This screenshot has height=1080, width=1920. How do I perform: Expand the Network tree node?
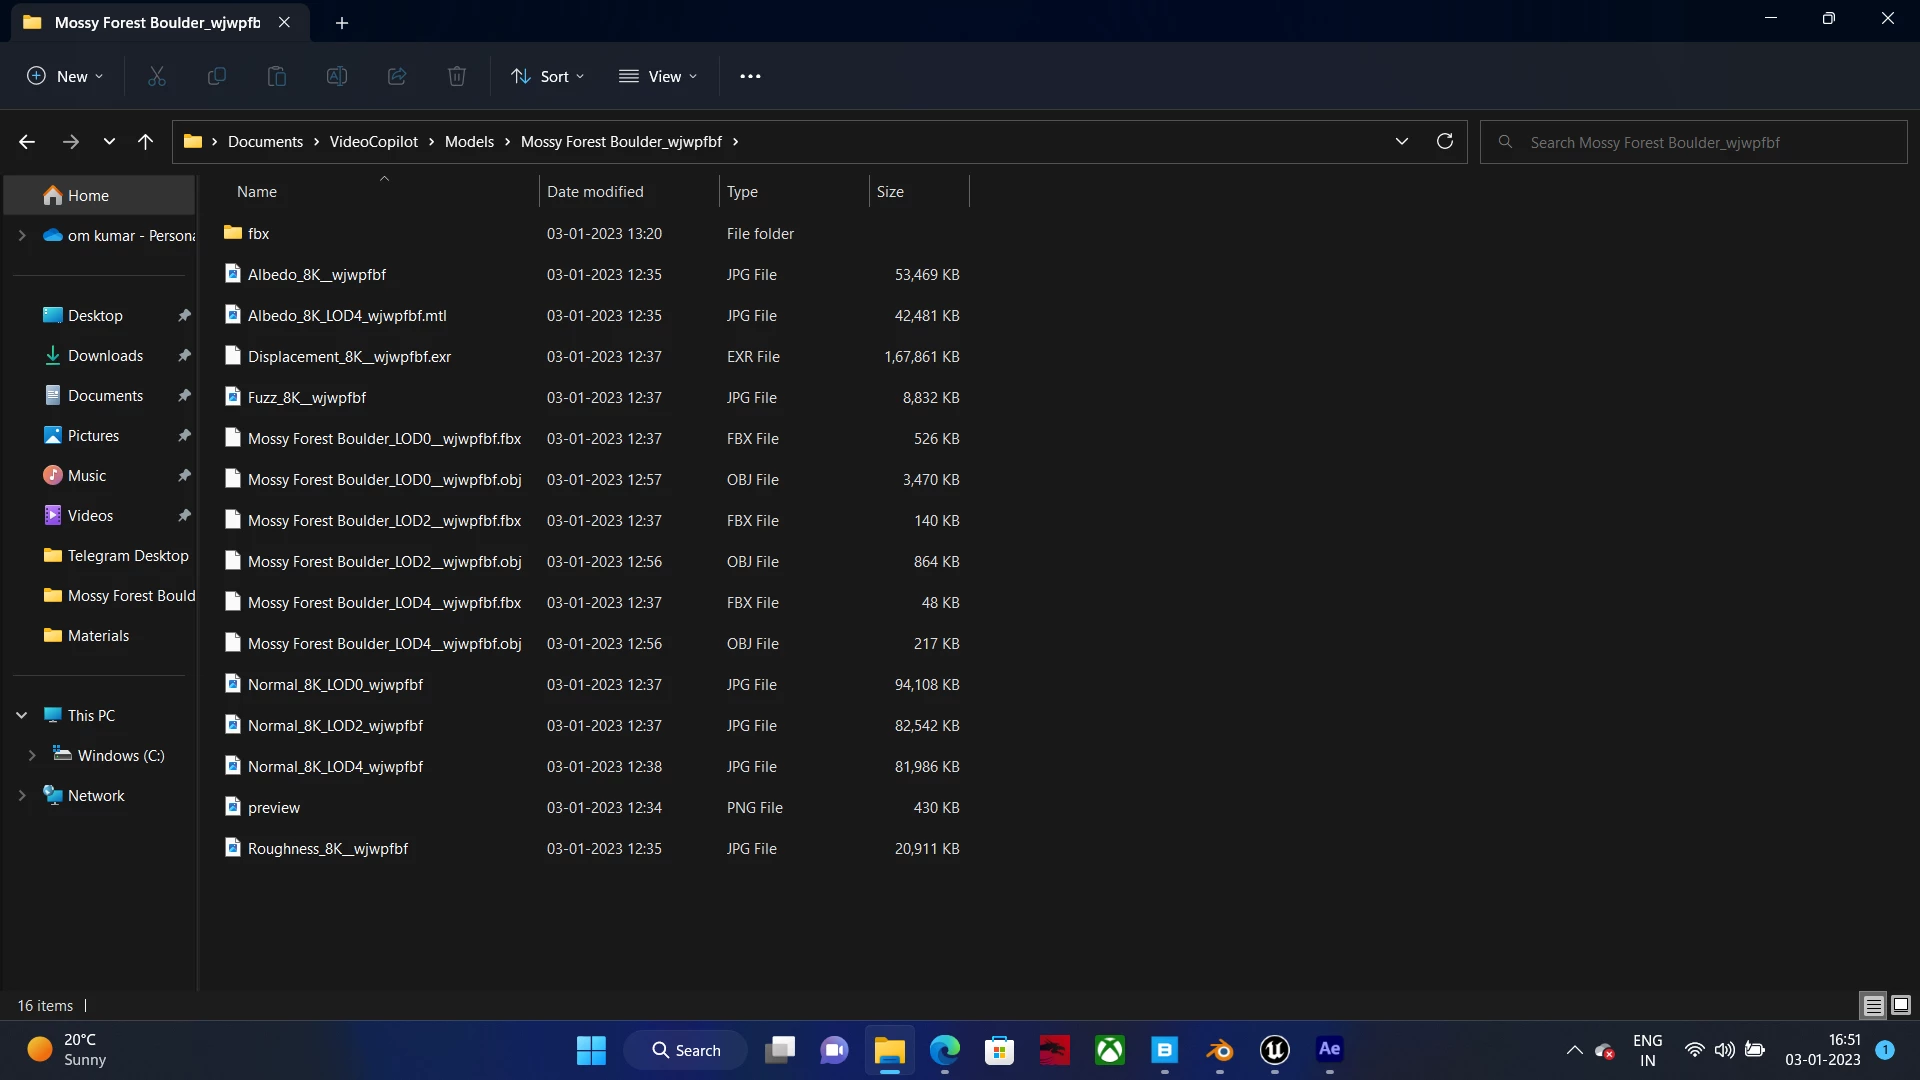point(22,795)
